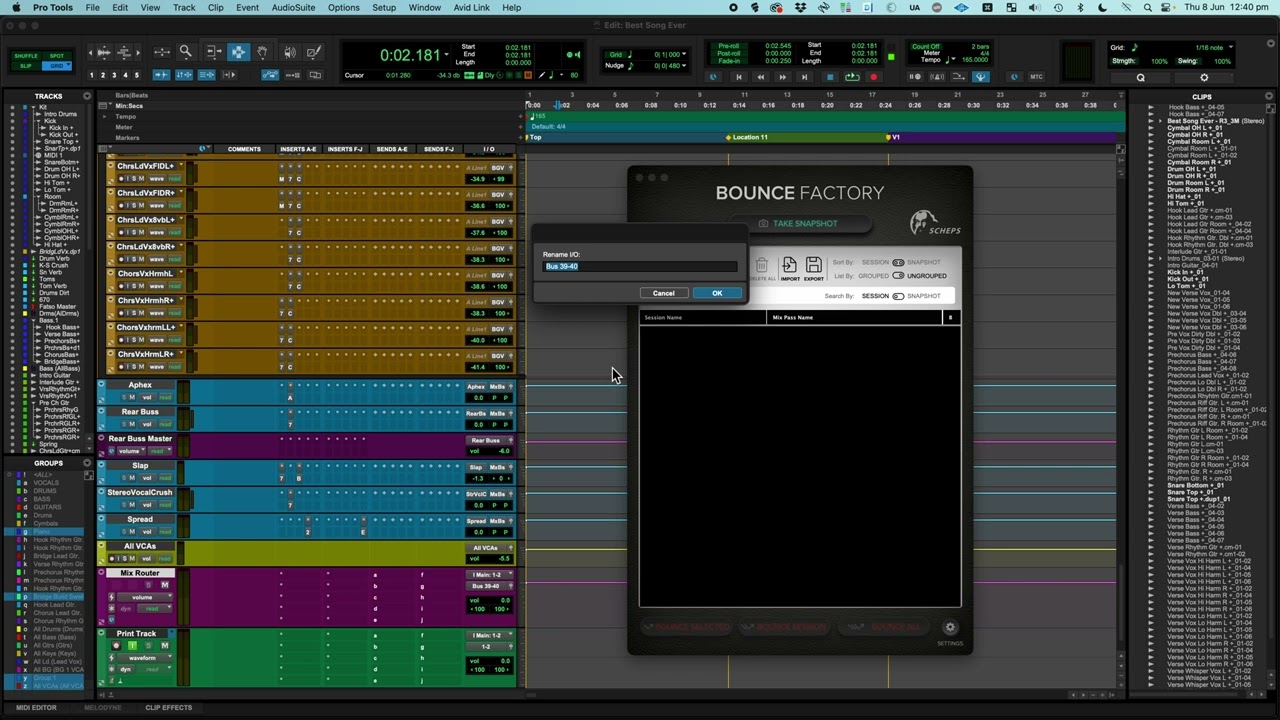Click Rename I/O text field
The image size is (1280, 720).
tap(640, 266)
